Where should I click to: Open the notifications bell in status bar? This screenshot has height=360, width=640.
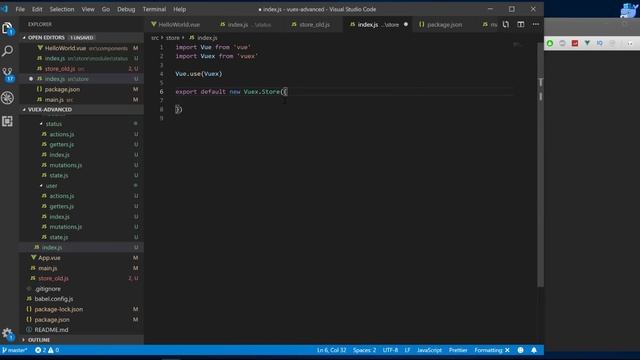point(534,350)
